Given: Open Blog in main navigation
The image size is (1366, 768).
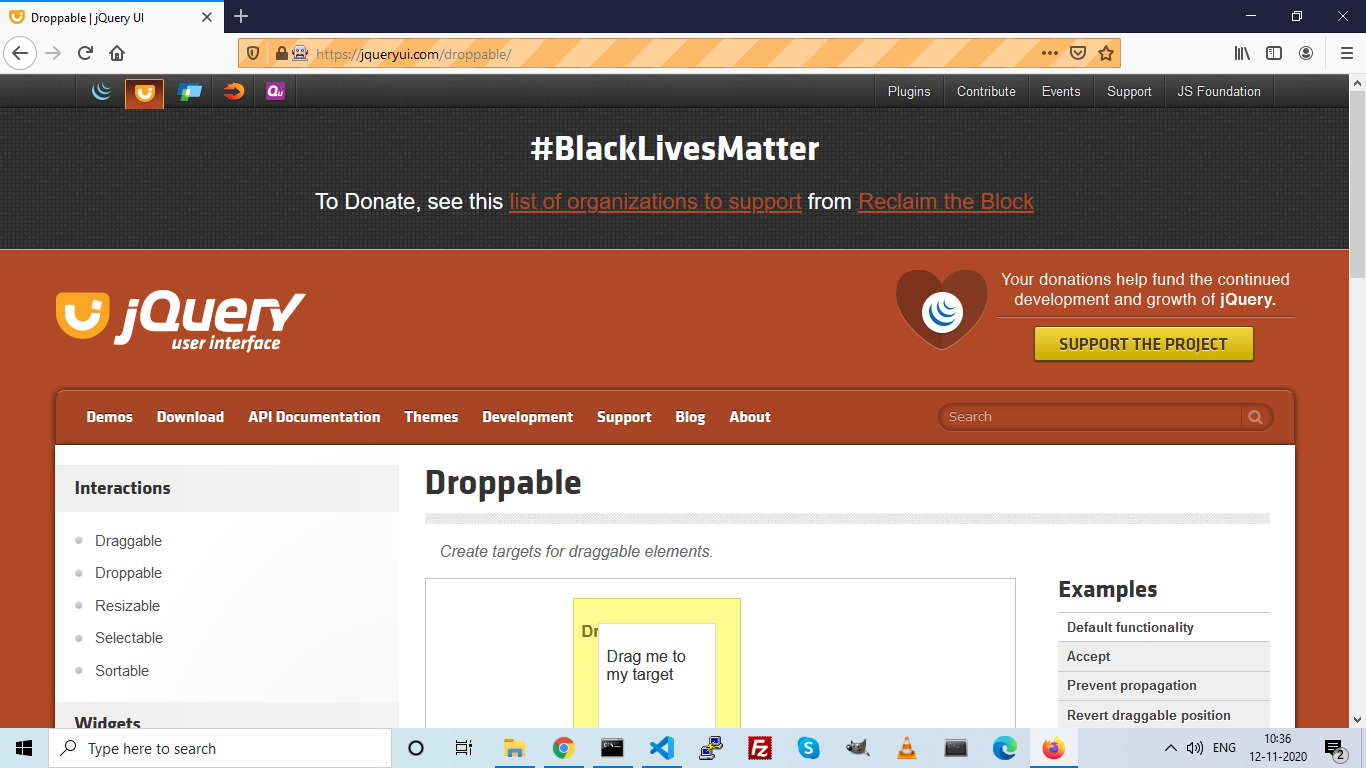Looking at the screenshot, I should [x=690, y=417].
